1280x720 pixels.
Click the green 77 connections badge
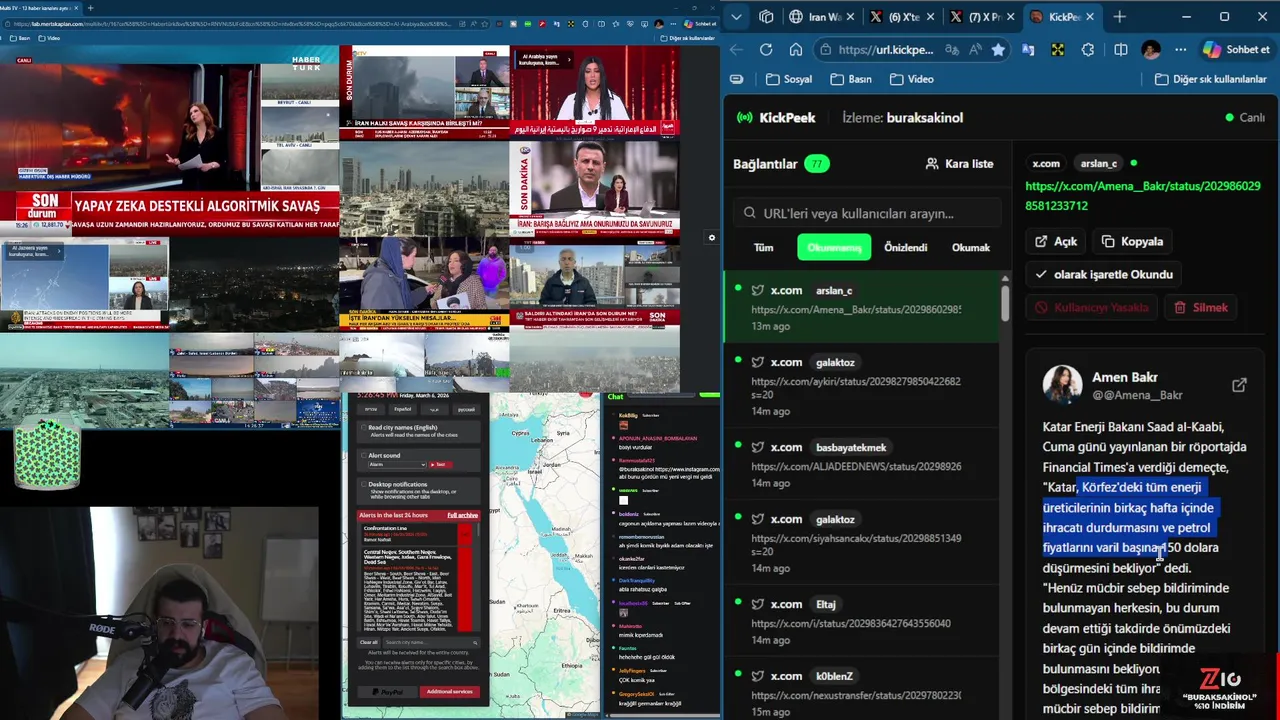(817, 164)
